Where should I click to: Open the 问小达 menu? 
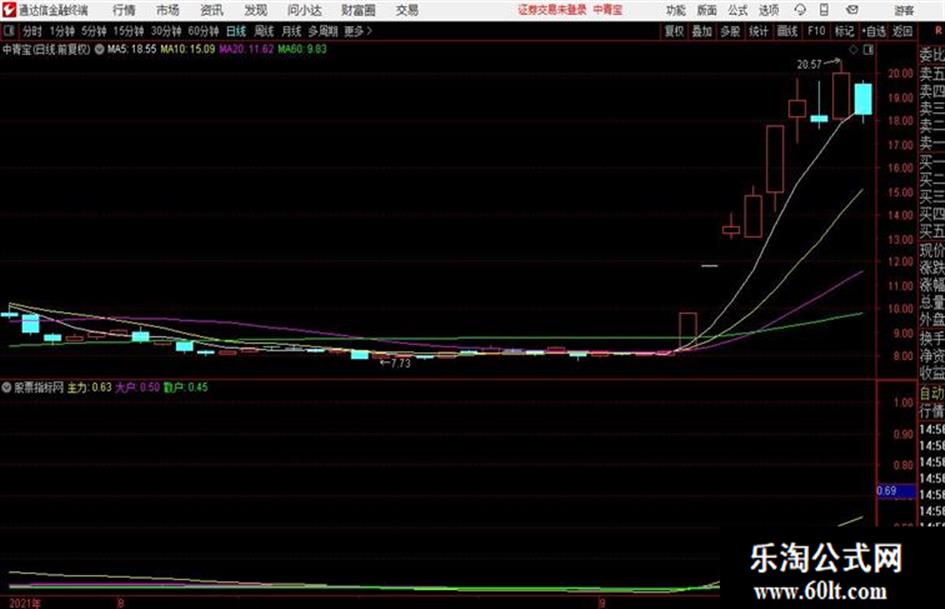[304, 10]
